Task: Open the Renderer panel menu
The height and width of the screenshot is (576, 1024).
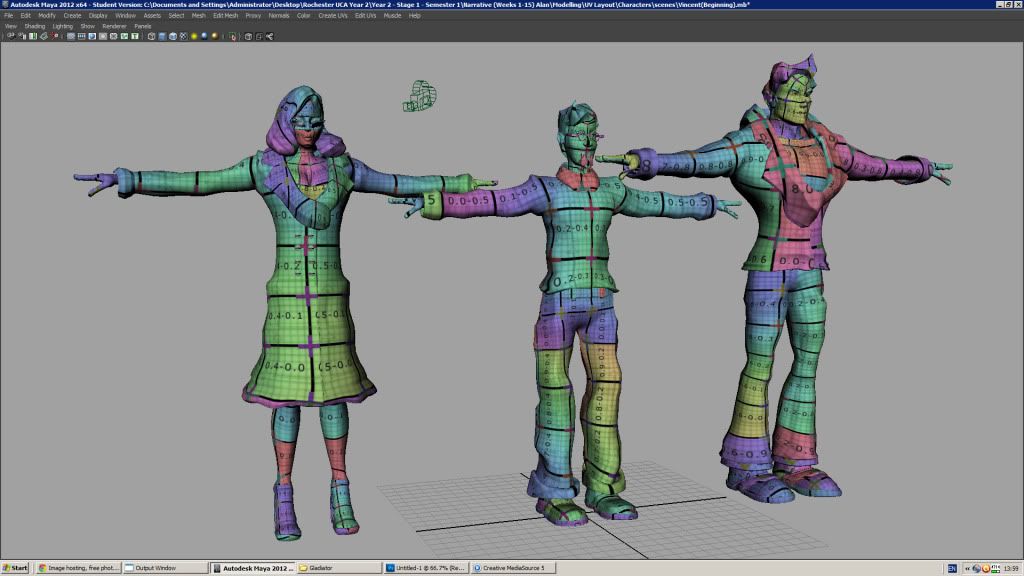Action: (x=114, y=26)
